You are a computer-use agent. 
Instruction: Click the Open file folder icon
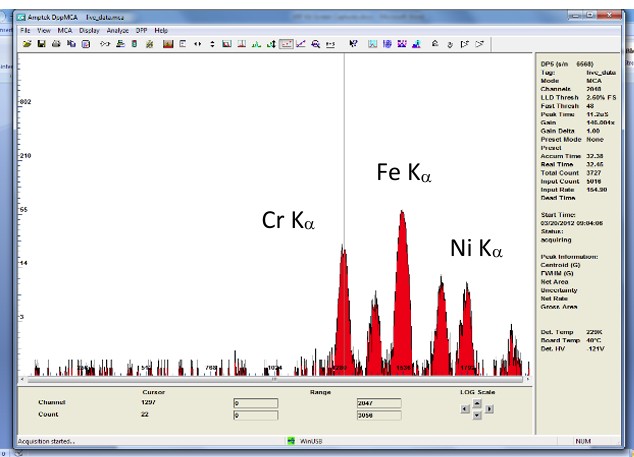point(27,44)
